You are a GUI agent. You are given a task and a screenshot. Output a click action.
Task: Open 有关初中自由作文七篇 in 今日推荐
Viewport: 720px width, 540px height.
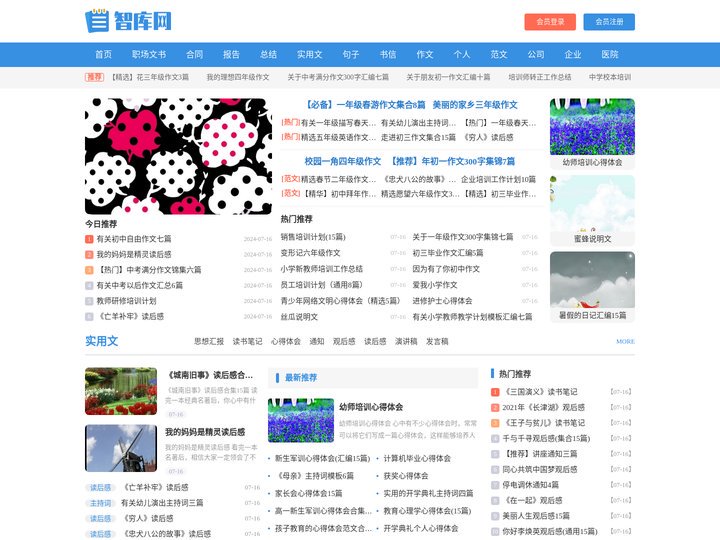(x=134, y=239)
